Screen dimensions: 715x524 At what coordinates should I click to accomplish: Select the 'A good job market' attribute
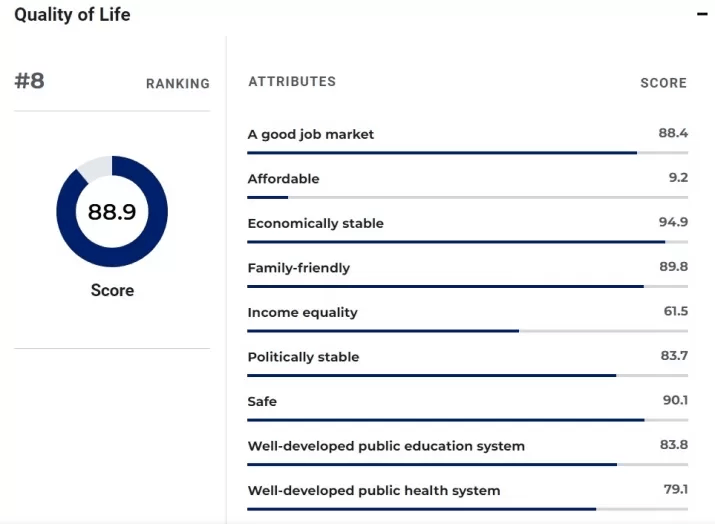311,134
